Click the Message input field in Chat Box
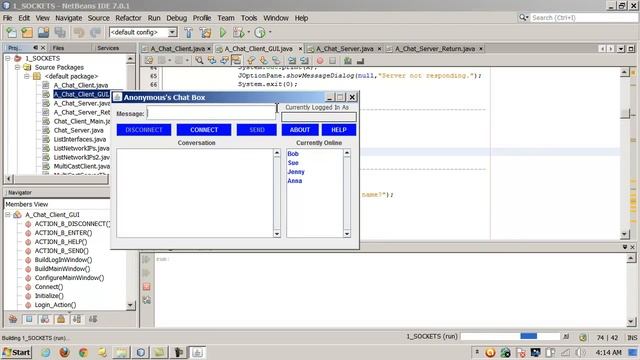The width and height of the screenshot is (640, 360). coord(211,113)
